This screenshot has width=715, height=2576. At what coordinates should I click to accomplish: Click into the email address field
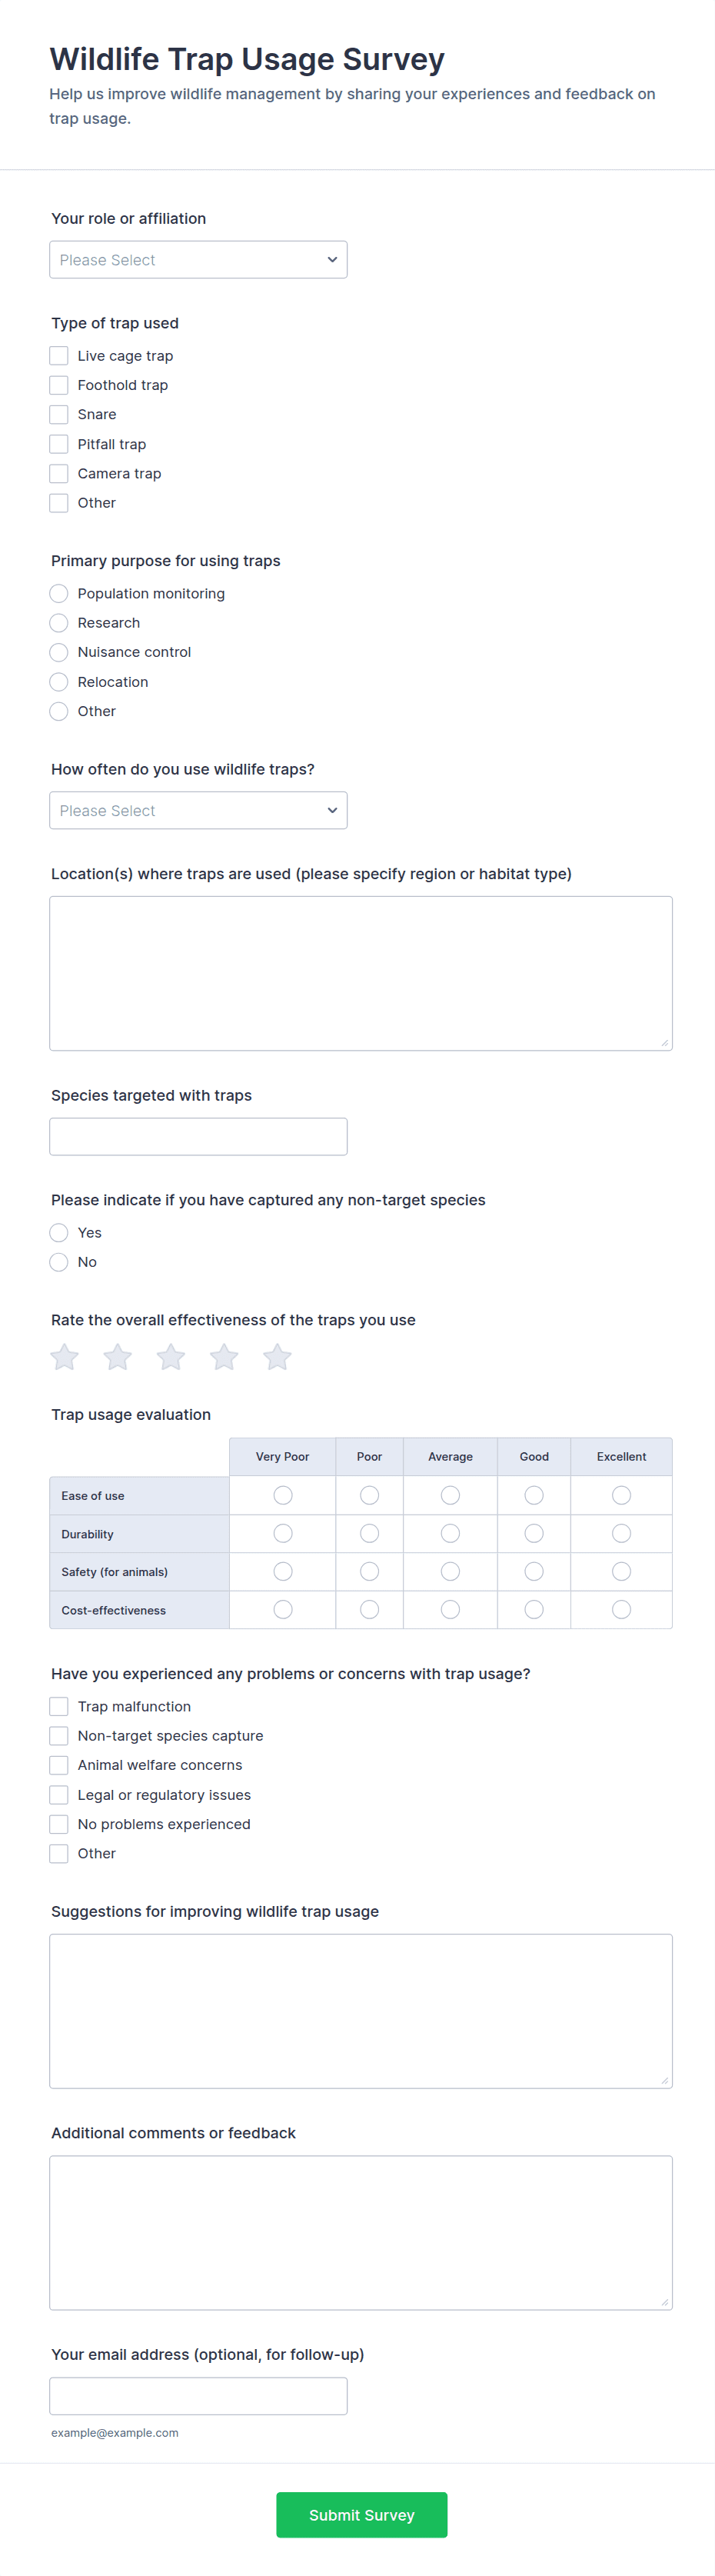[x=198, y=2396]
